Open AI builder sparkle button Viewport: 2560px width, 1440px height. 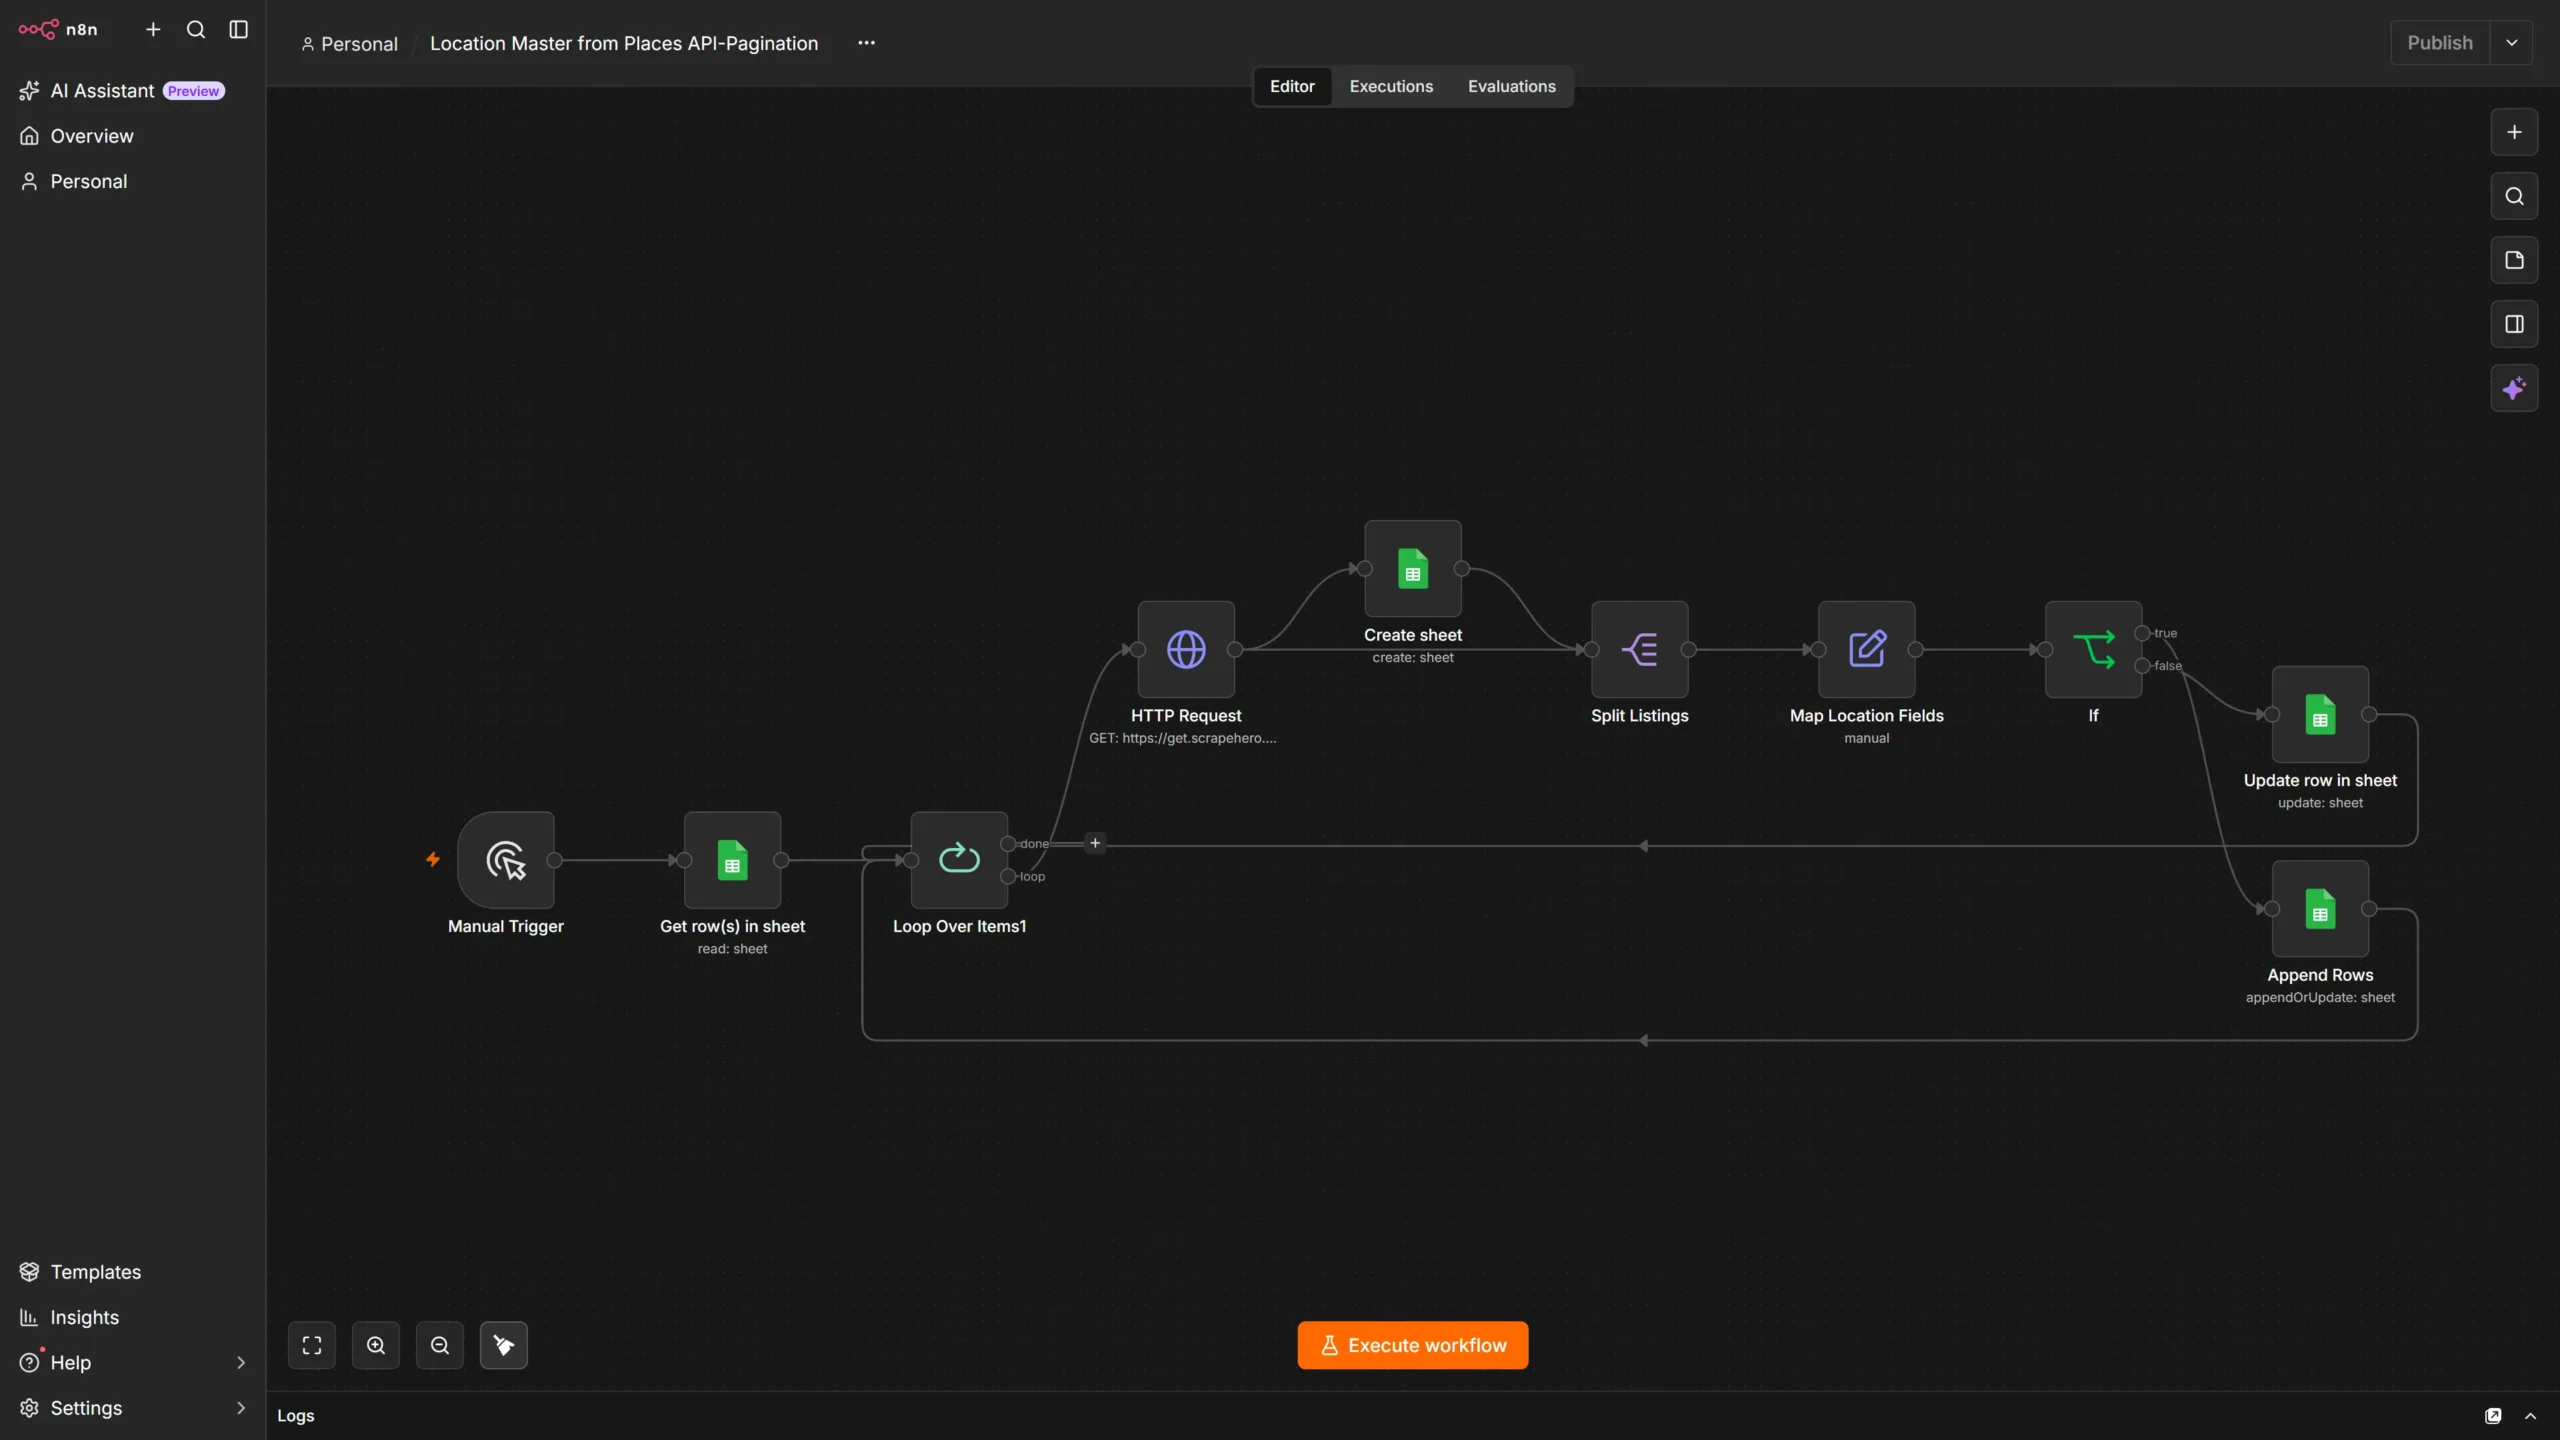click(x=2514, y=388)
